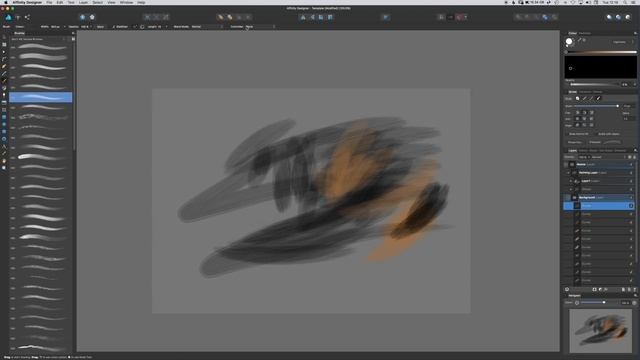Screen dimensions: 640x360
Task: Open the Window menu
Action: click(x=126, y=2)
